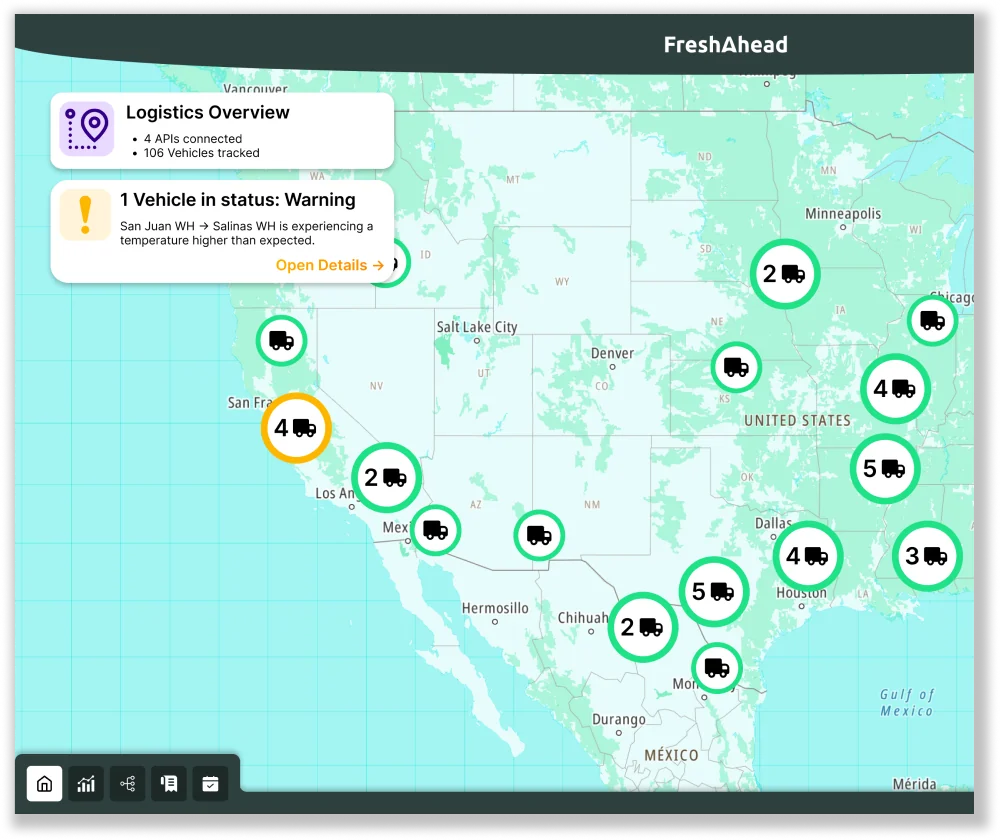
Task: Click the network connections icon in toolbar
Action: tap(127, 784)
